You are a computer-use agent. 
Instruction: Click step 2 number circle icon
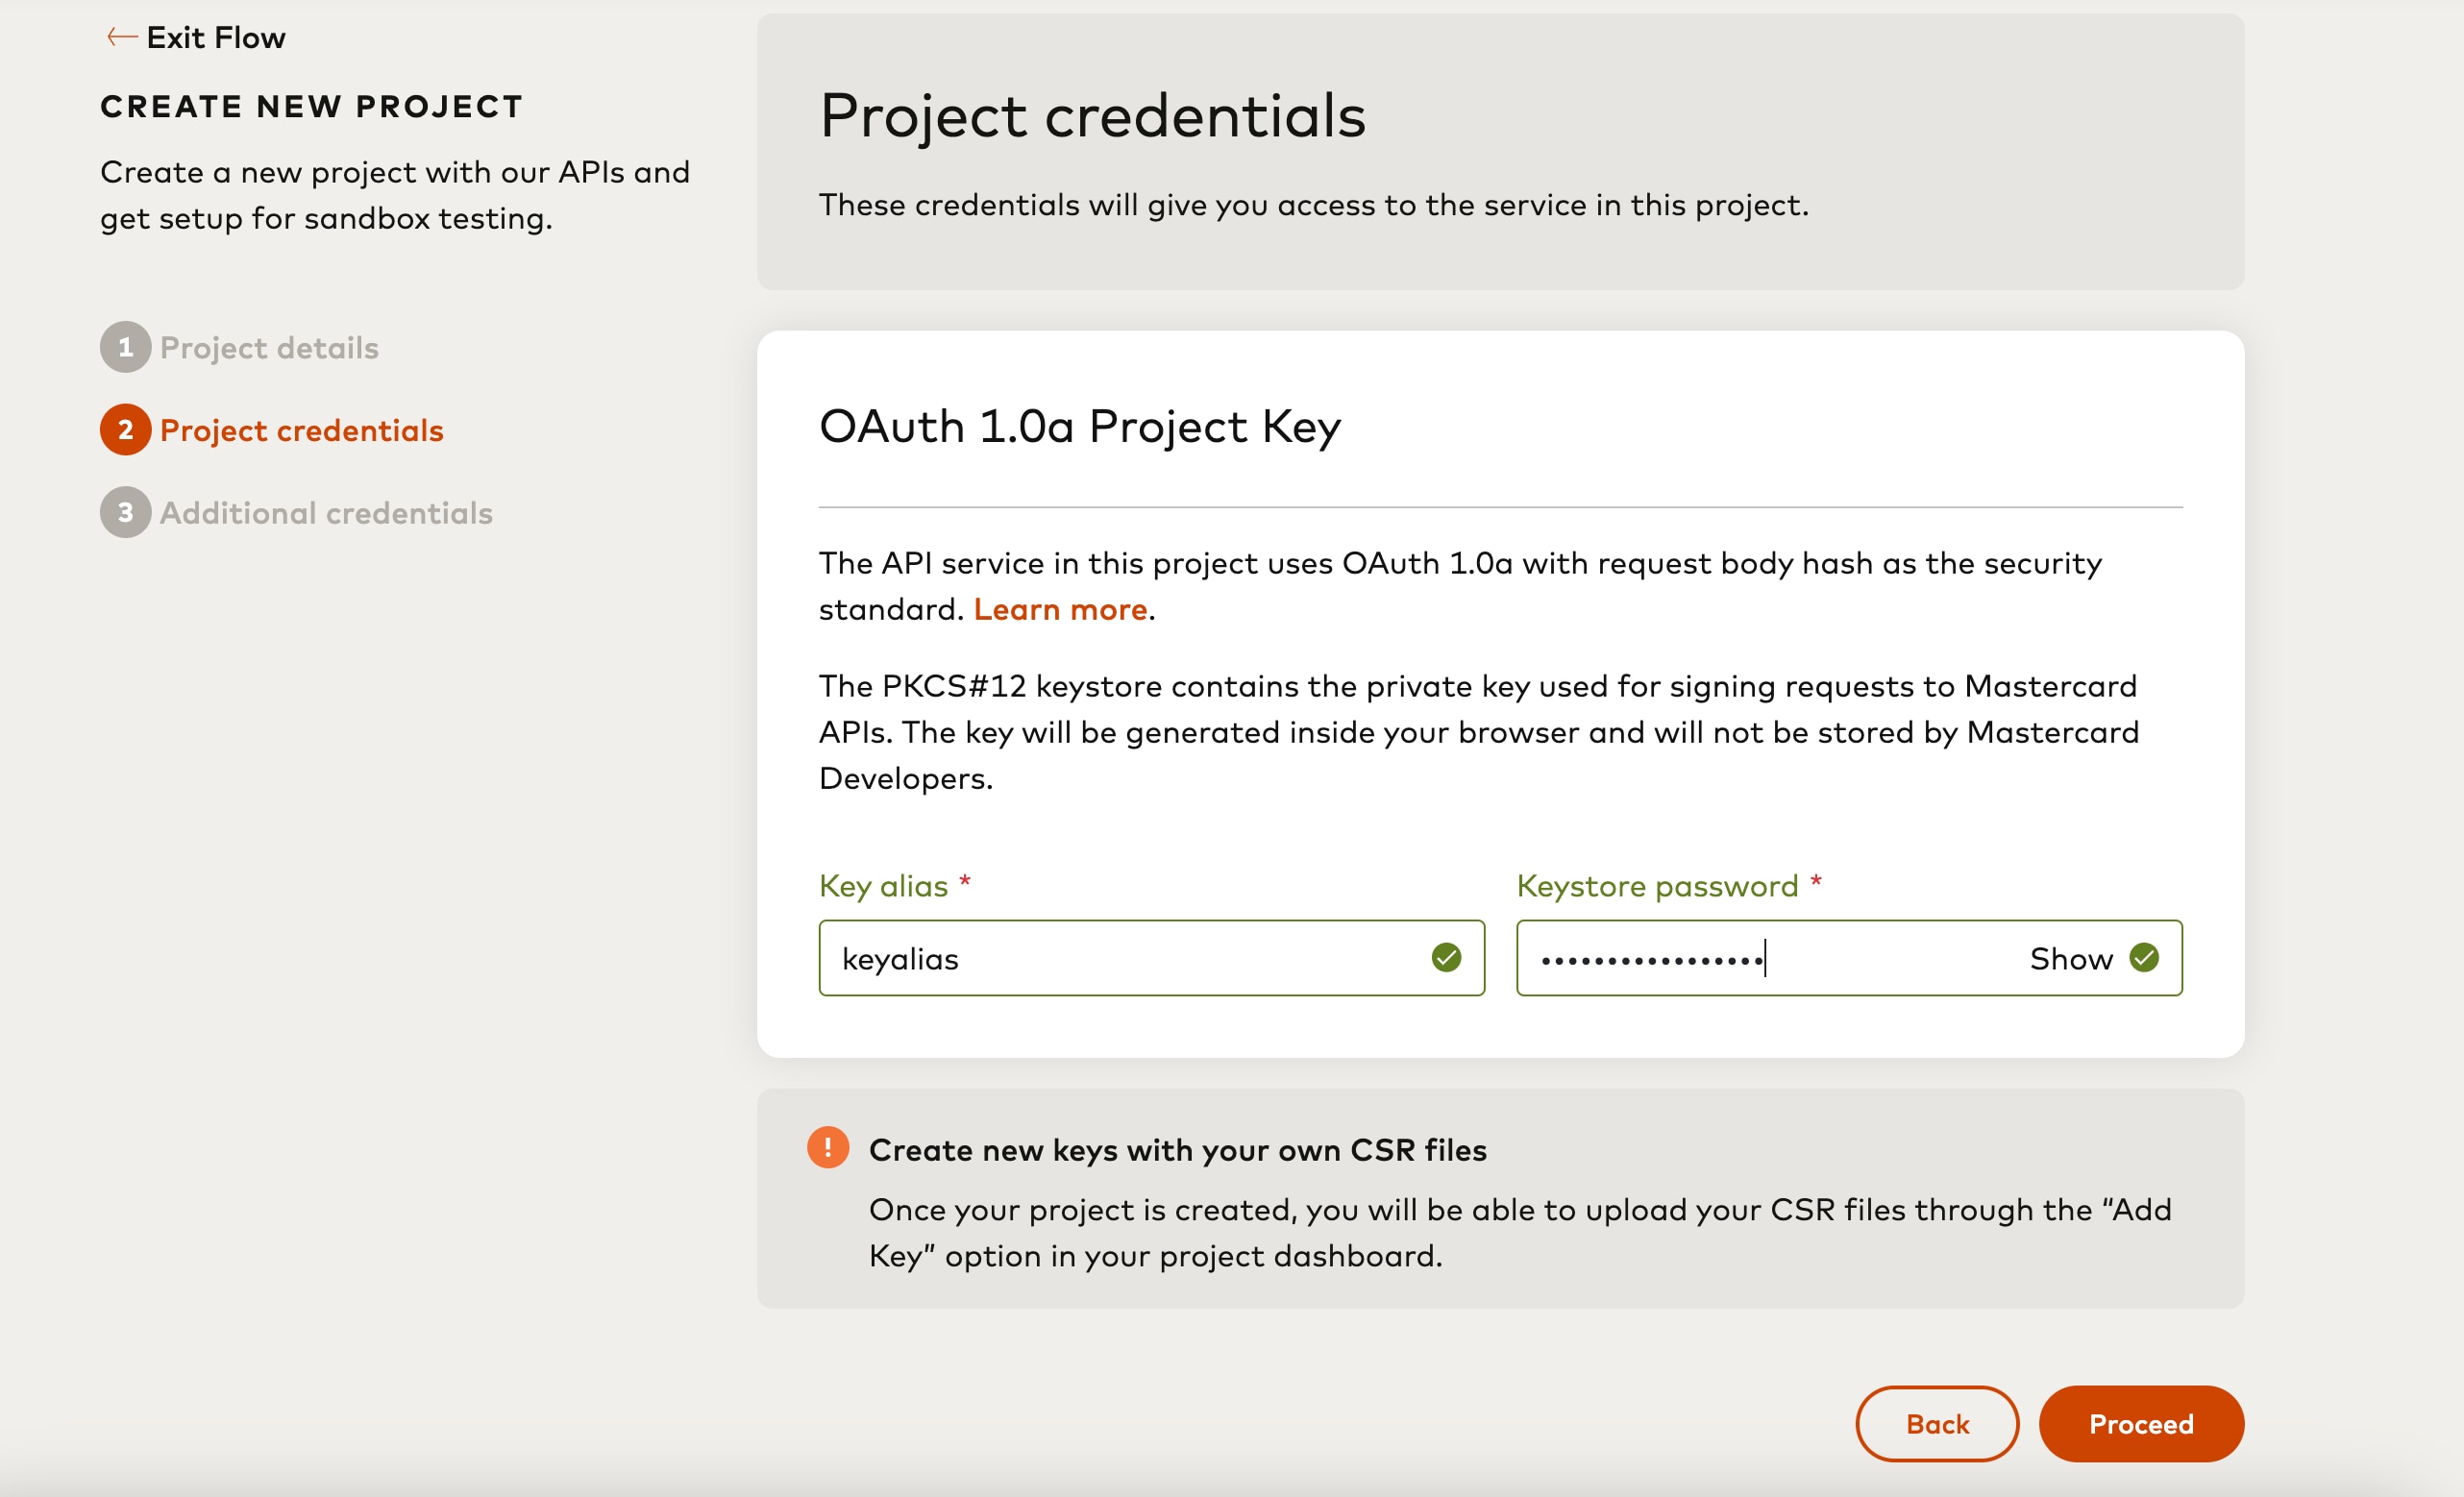pyautogui.click(x=125, y=430)
